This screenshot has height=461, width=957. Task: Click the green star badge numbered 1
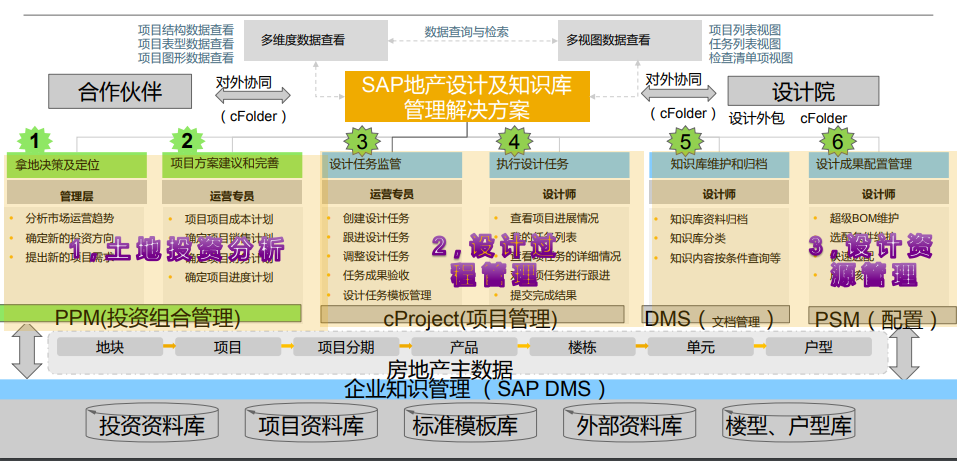34,141
